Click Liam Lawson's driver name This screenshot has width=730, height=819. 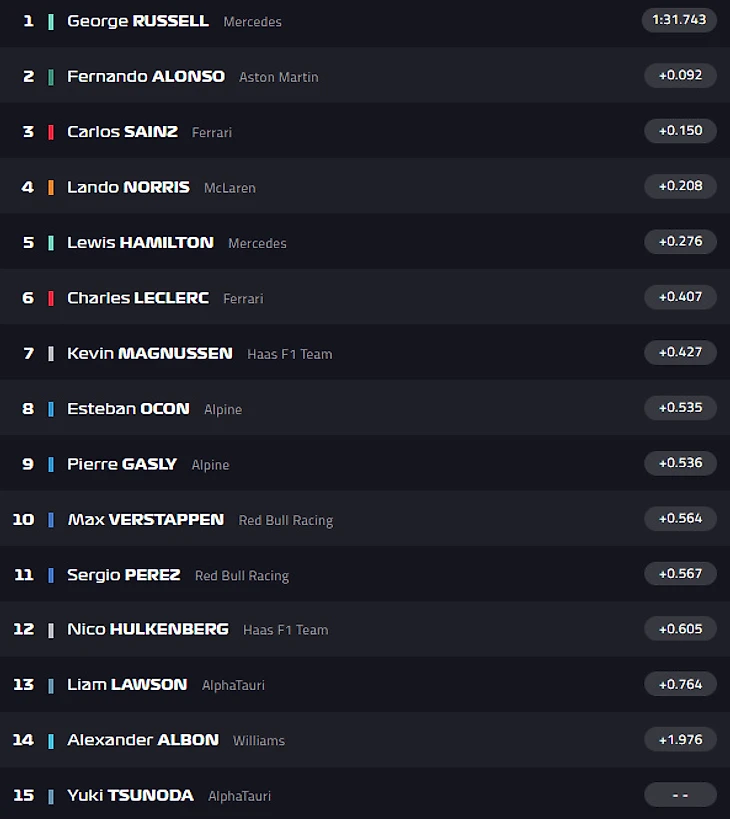[x=127, y=684]
